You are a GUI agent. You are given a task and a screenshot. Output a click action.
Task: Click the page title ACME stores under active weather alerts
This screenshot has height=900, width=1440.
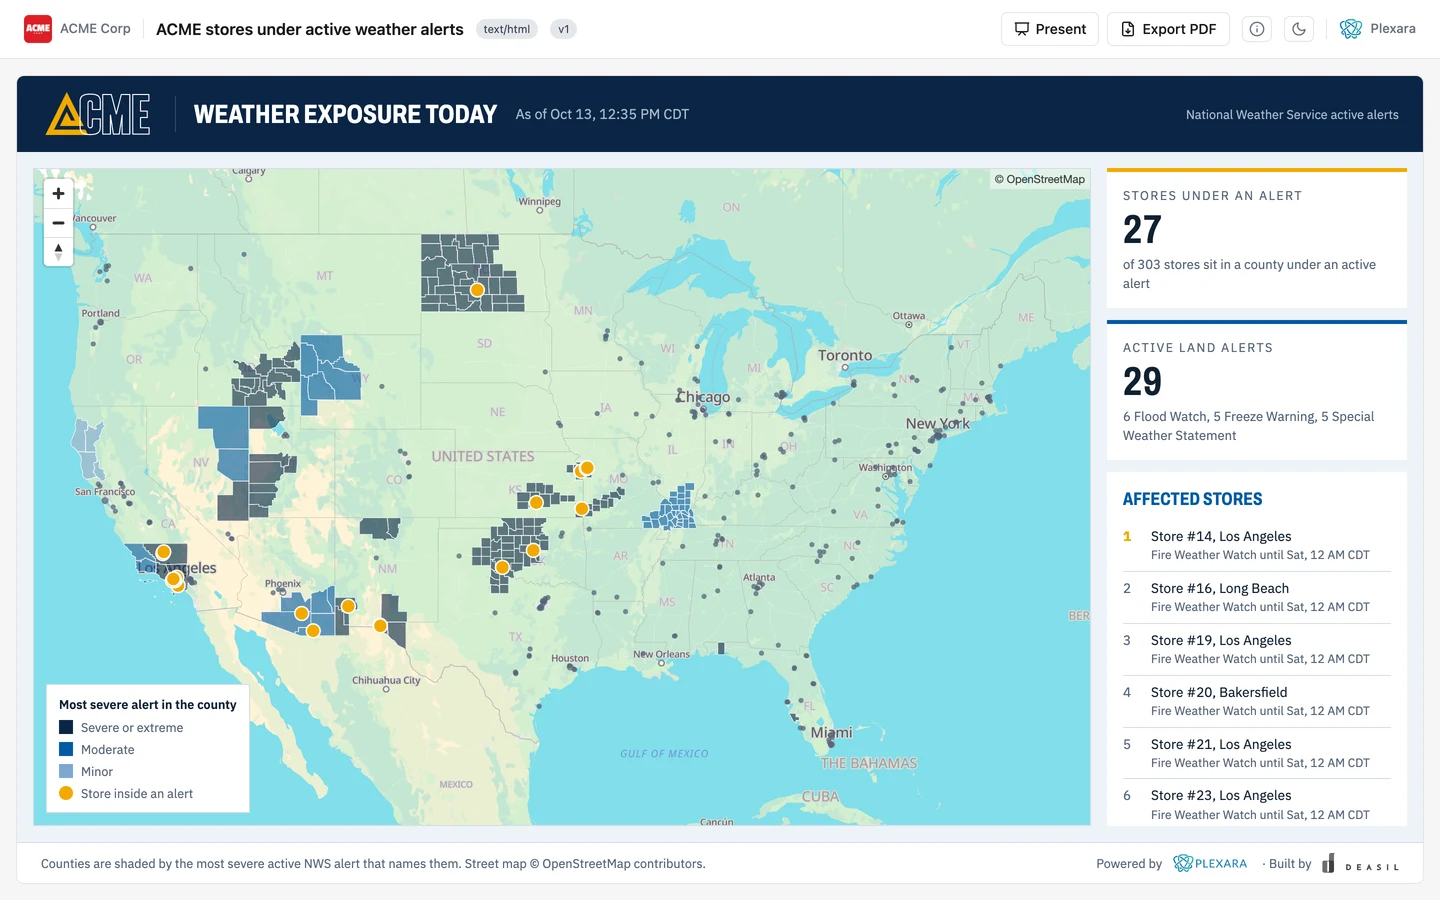(x=310, y=29)
